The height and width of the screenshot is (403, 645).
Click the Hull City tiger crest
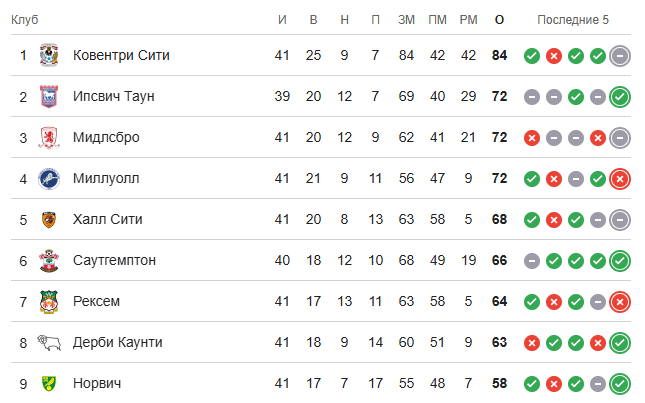pyautogui.click(x=49, y=220)
